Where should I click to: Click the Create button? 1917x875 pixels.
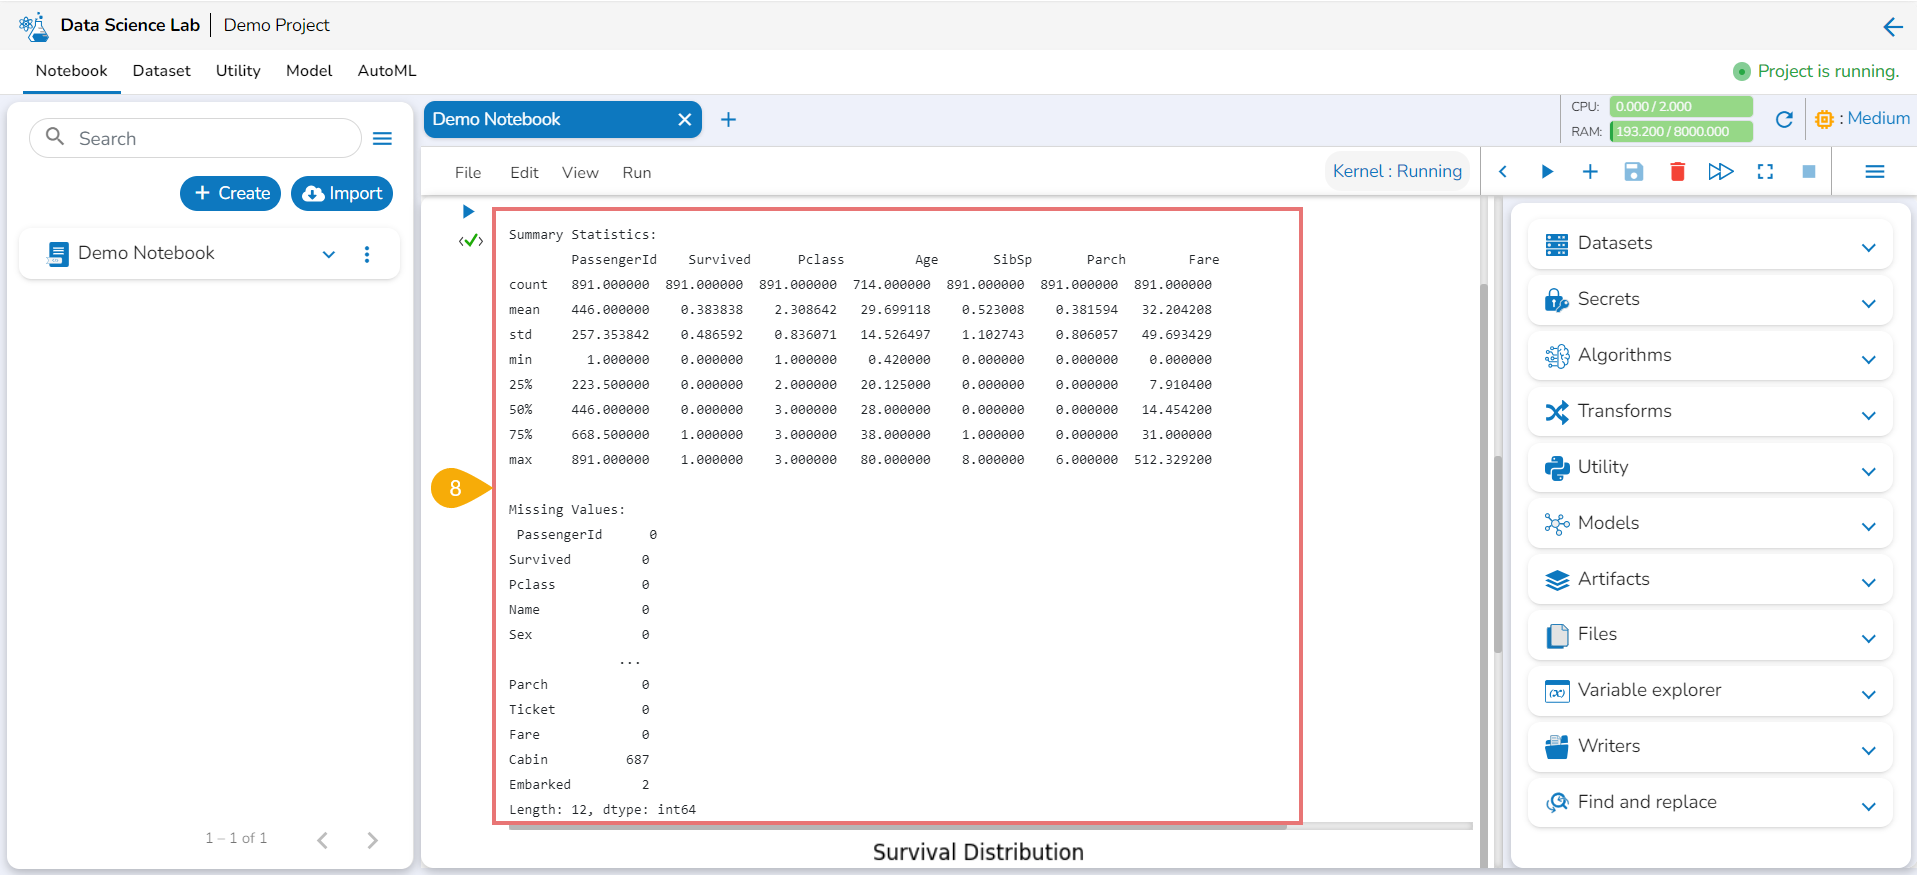click(x=231, y=194)
